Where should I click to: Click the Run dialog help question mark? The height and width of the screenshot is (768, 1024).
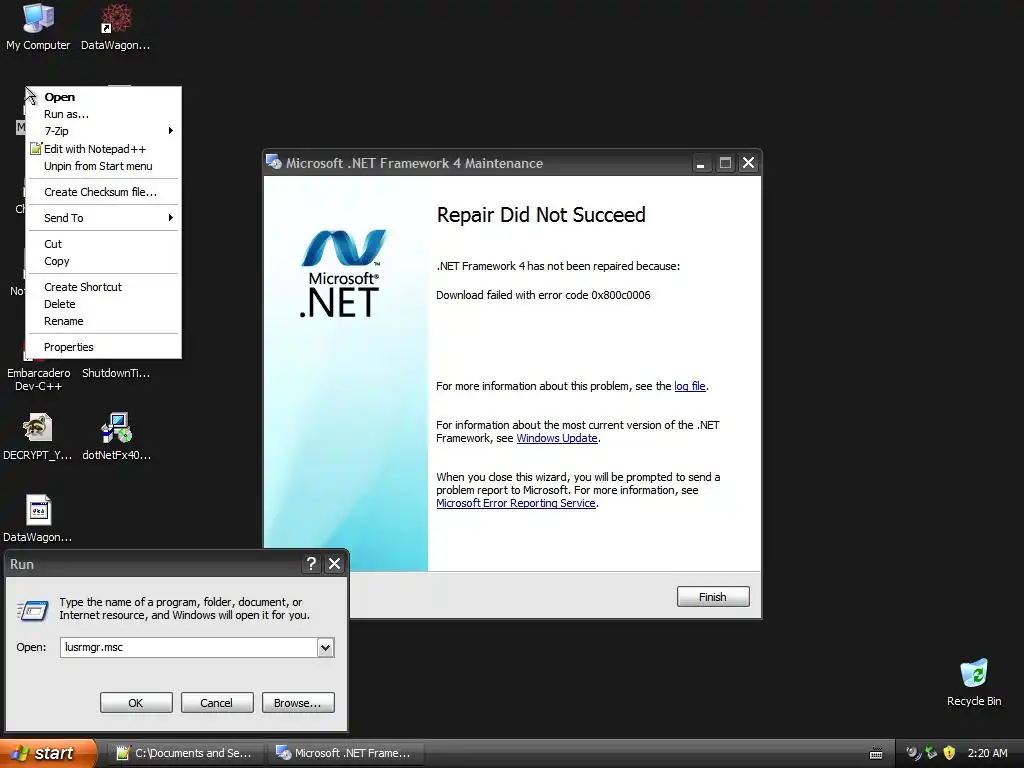pyautogui.click(x=312, y=564)
